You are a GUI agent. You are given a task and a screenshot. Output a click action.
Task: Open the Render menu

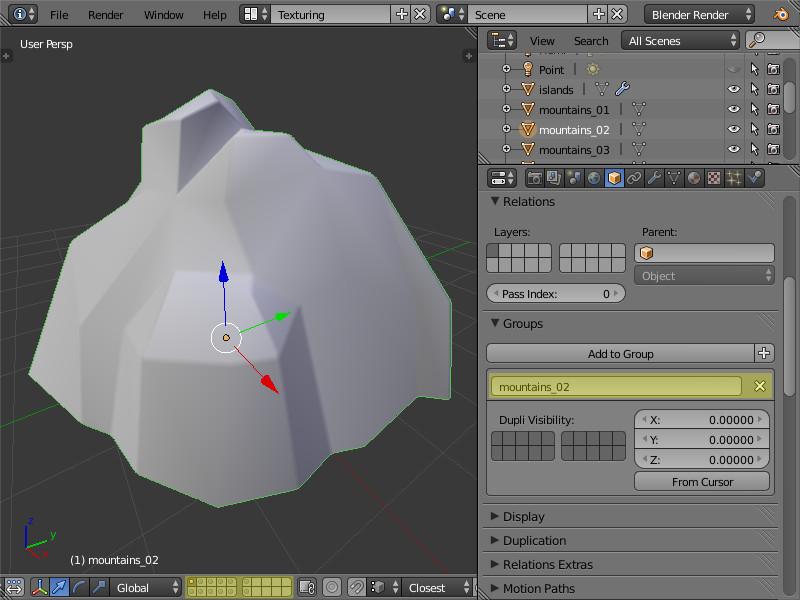coord(105,15)
